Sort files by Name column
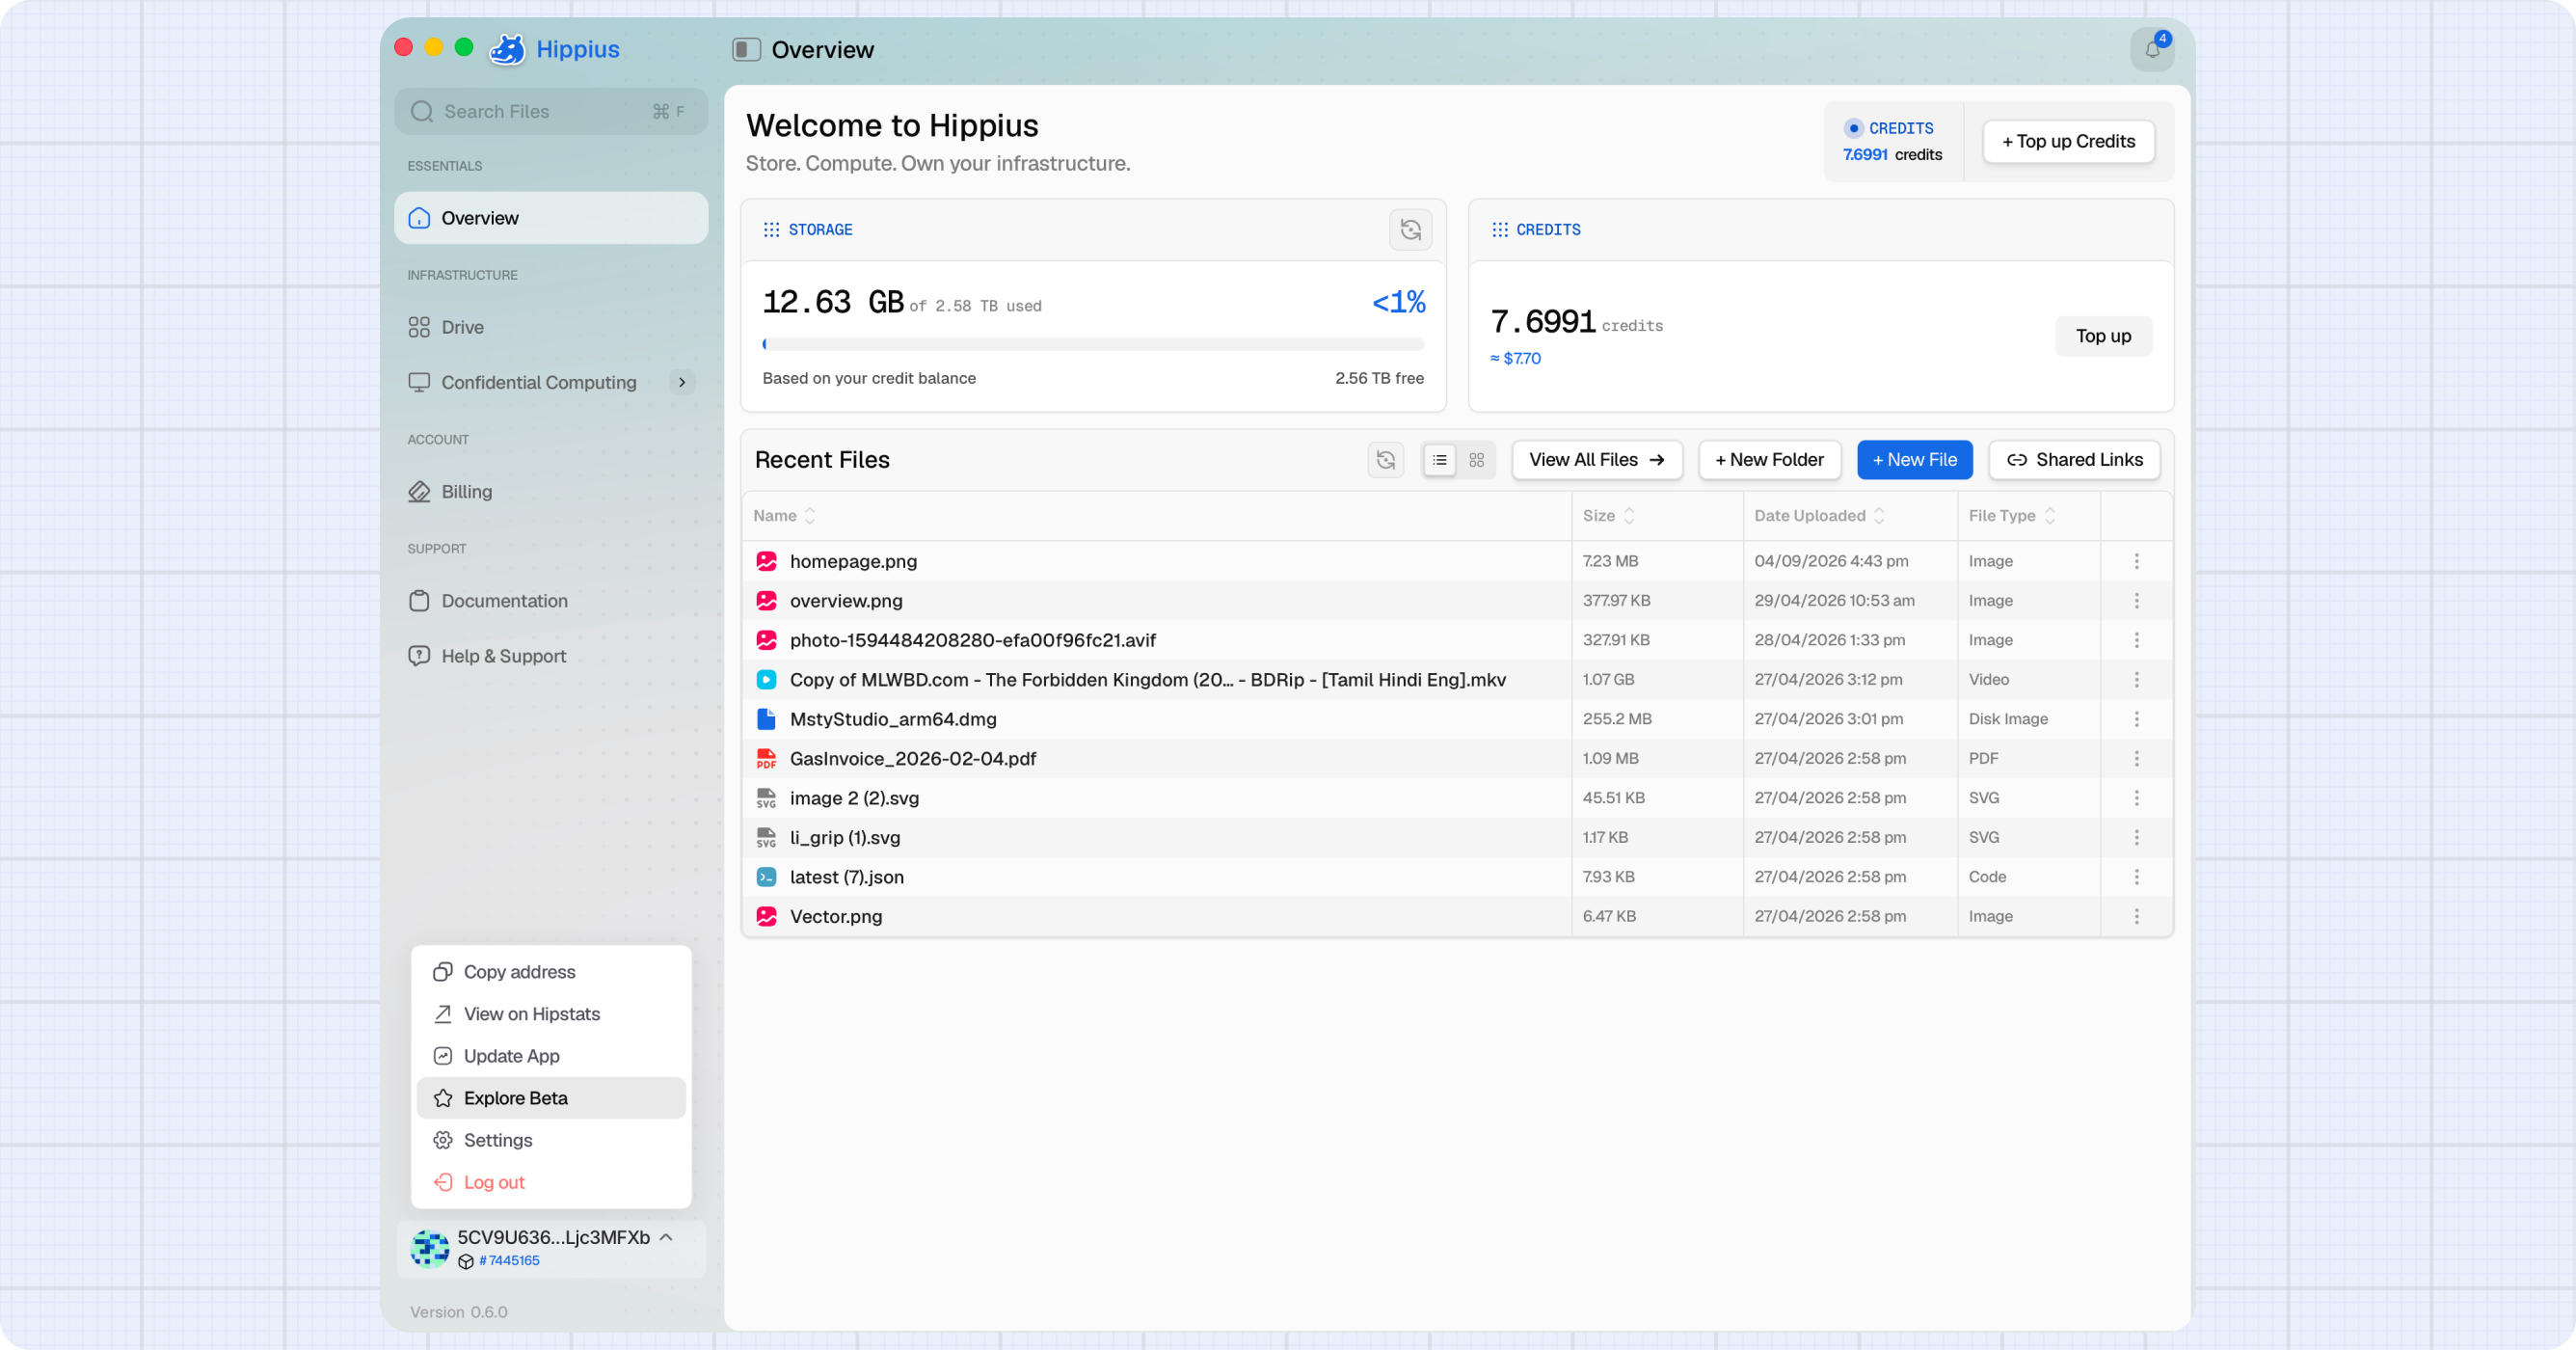Screen dimensions: 2576x1350 click(785, 516)
